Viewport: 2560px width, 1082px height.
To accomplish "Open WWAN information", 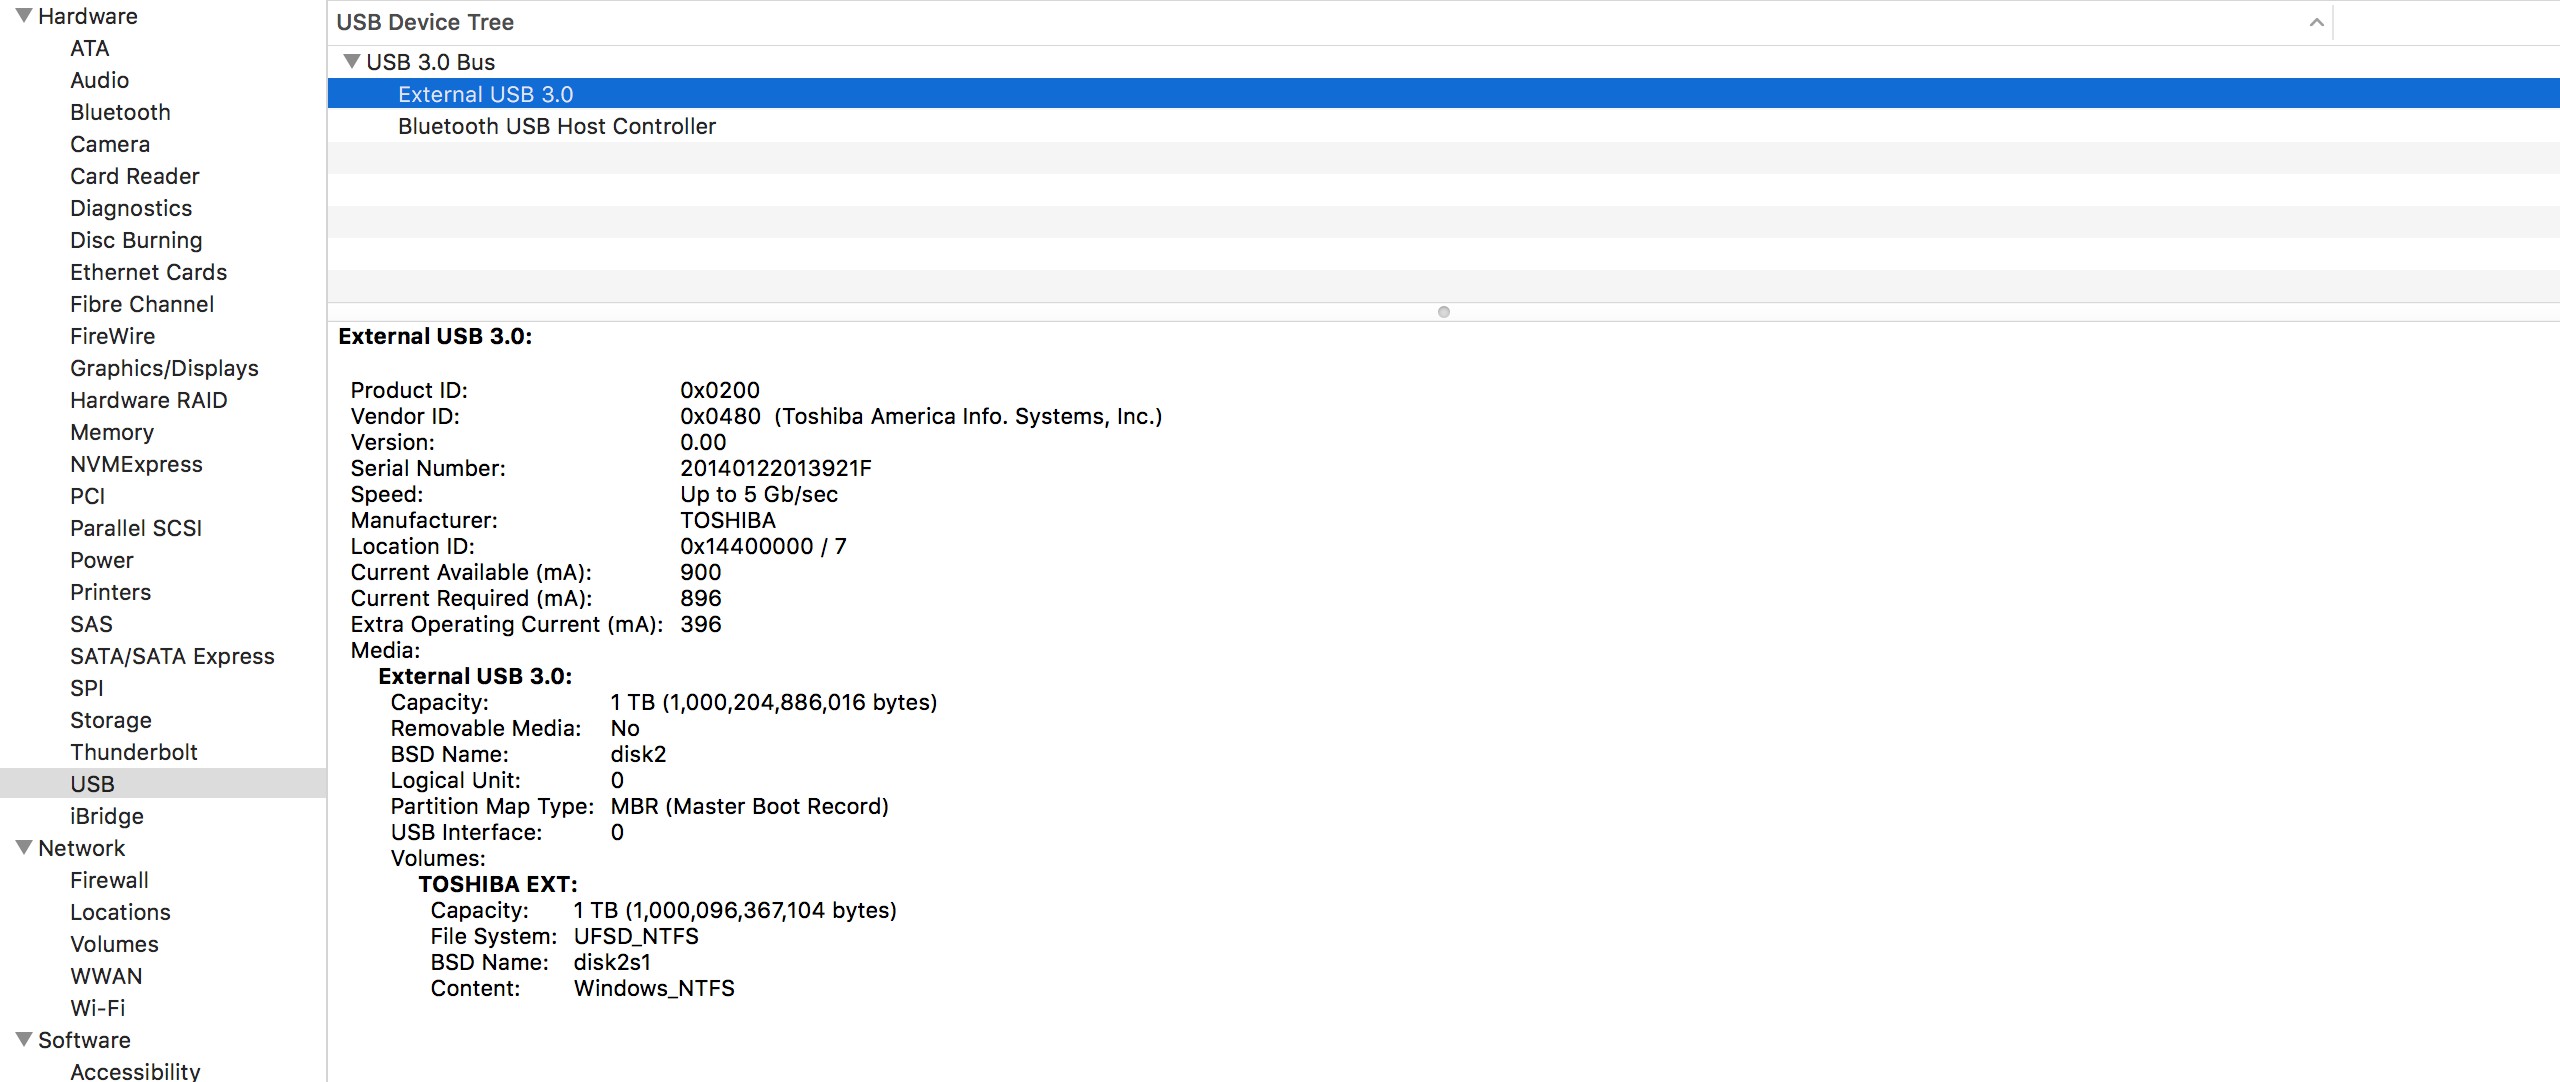I will (106, 976).
